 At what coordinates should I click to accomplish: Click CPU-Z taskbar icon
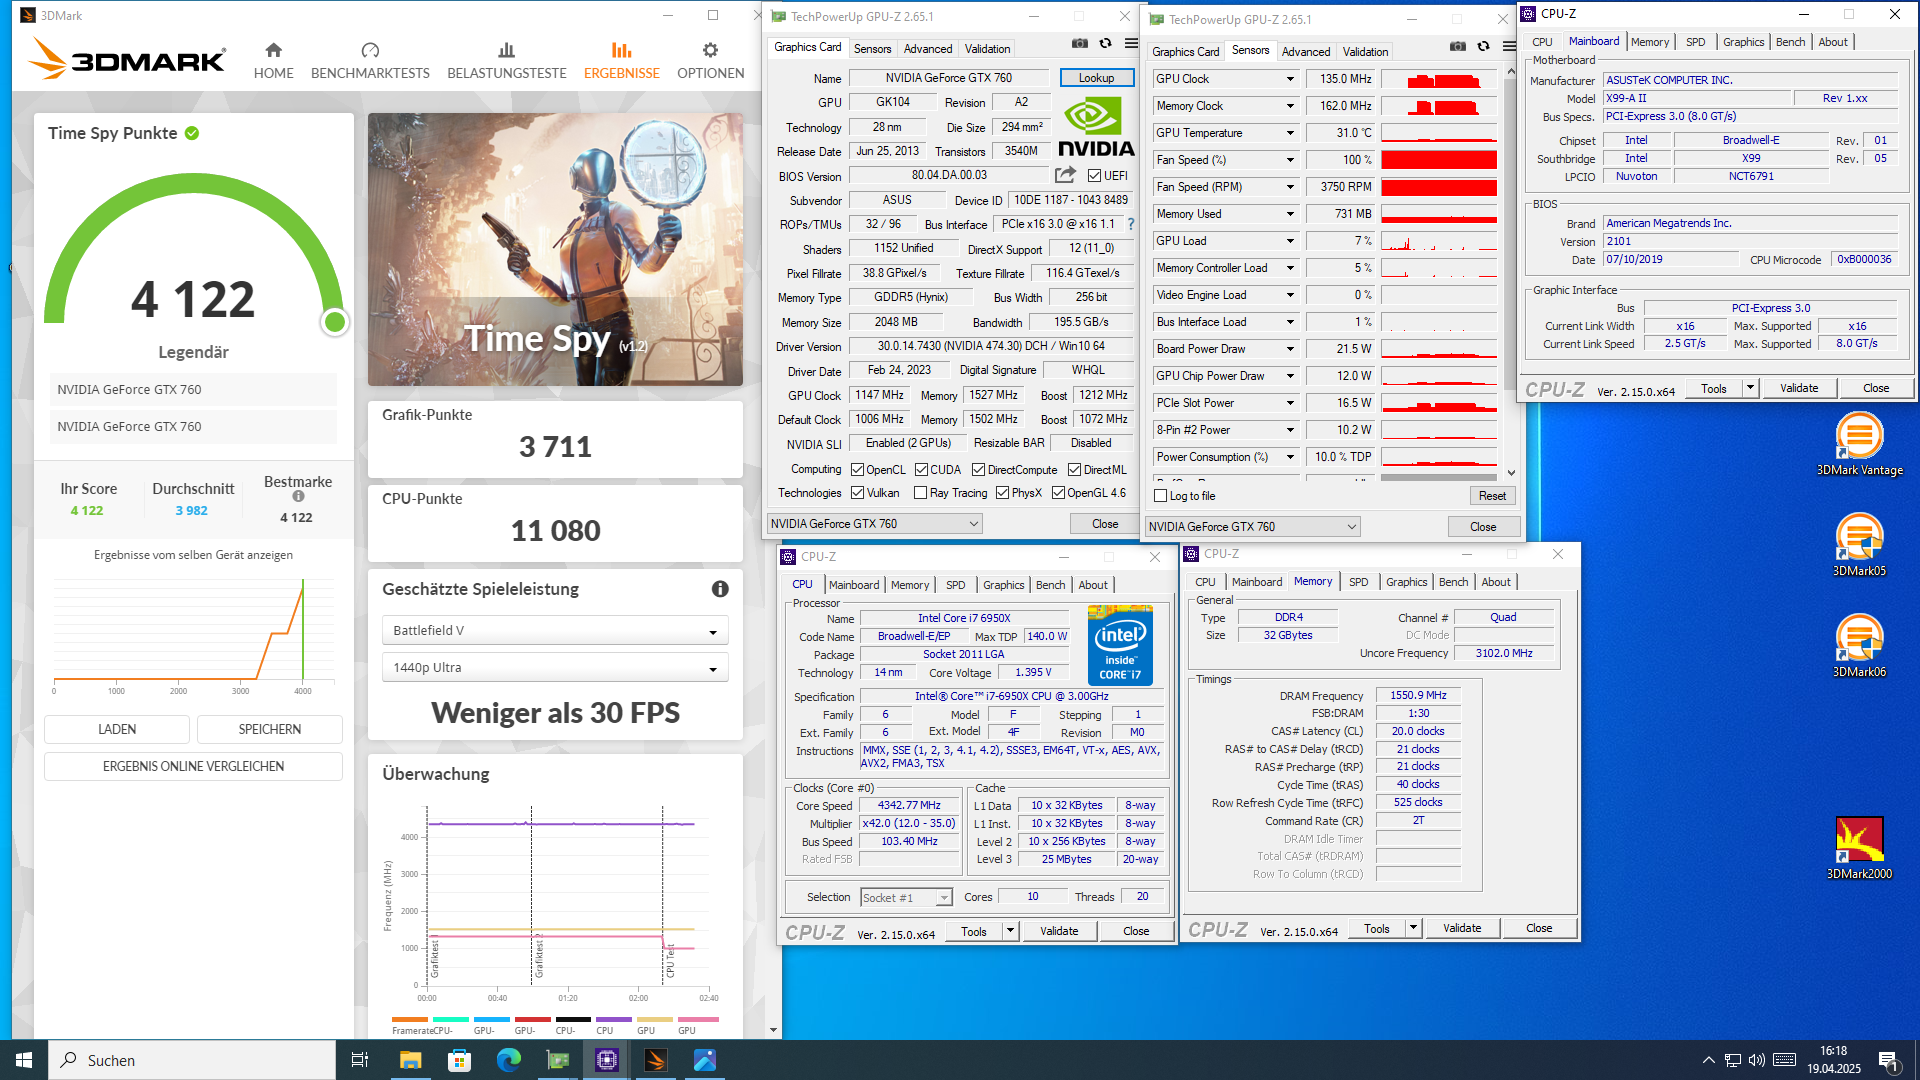pos(606,1060)
